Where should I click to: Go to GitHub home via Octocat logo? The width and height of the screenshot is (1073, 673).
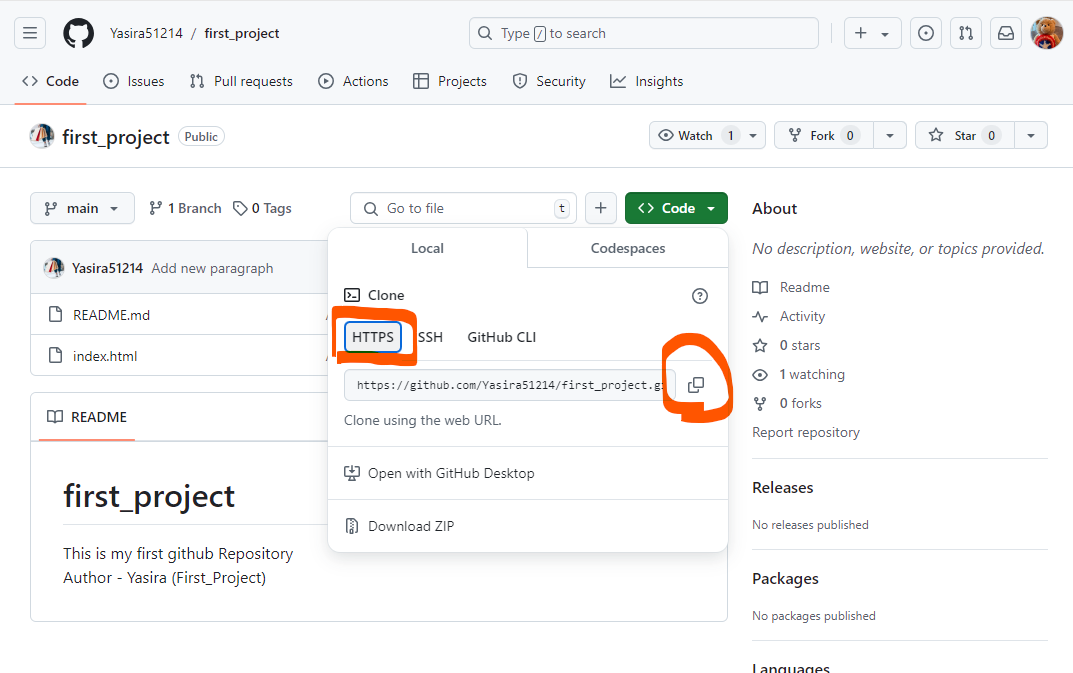pyautogui.click(x=79, y=33)
